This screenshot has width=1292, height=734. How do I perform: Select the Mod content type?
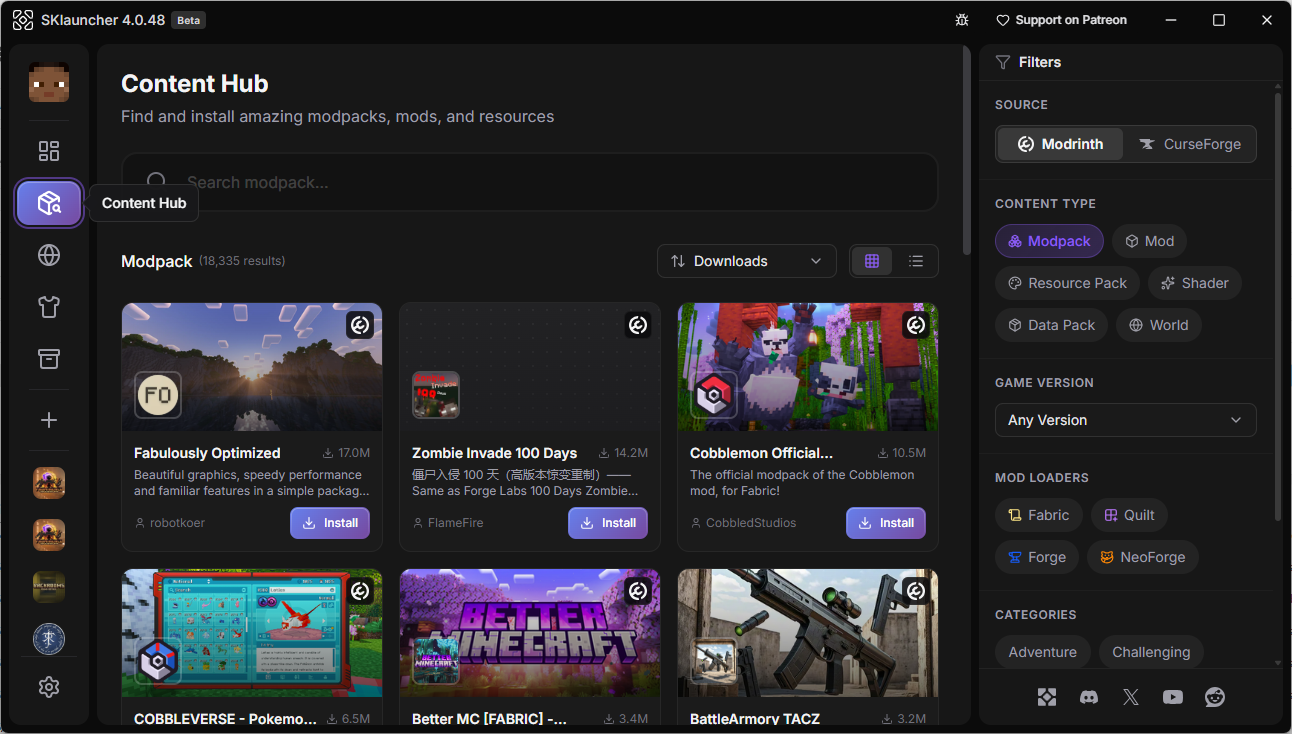click(1149, 241)
